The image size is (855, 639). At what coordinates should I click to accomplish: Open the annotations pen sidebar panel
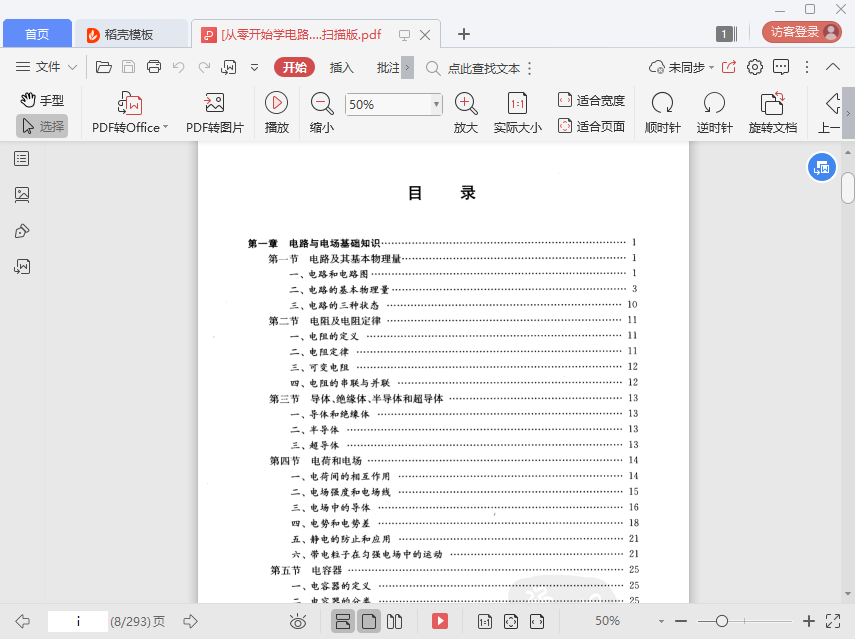pos(22,231)
